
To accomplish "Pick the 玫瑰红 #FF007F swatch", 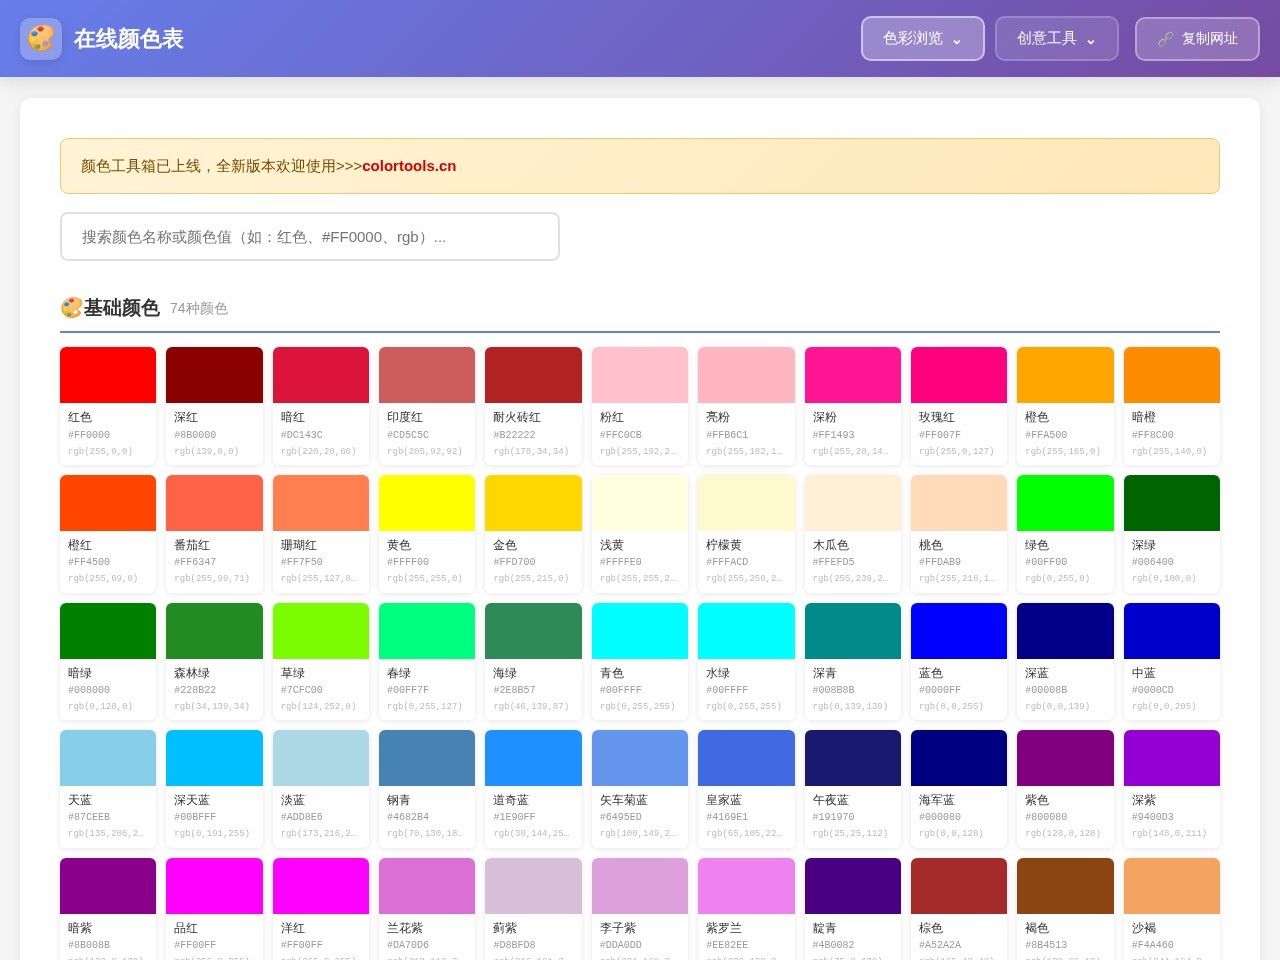I will pyautogui.click(x=959, y=406).
